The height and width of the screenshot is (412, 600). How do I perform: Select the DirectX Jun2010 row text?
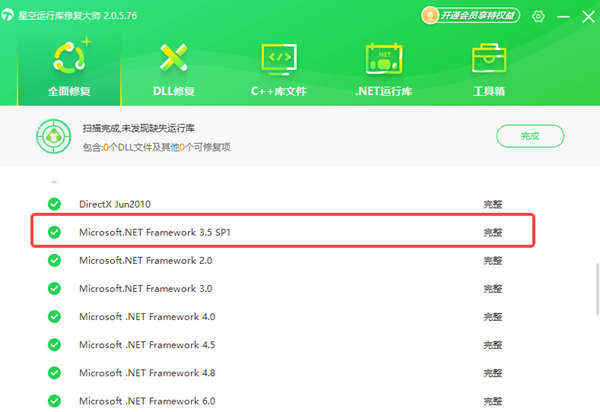pos(115,204)
